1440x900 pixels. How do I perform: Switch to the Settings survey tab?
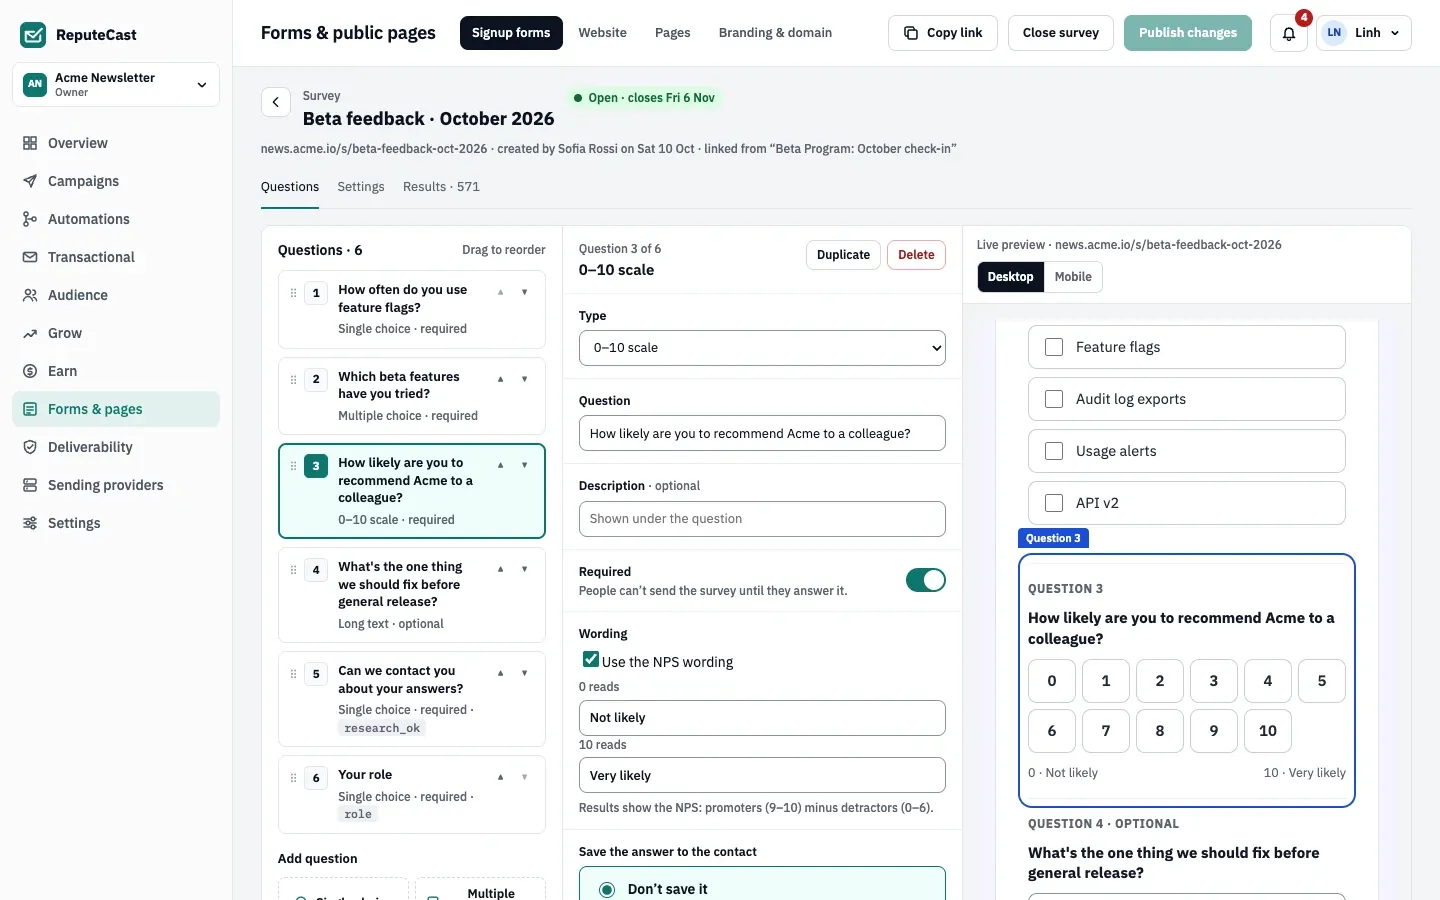pos(361,187)
